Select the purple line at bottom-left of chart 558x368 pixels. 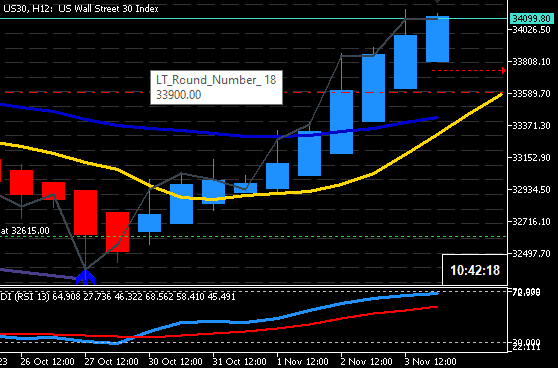(38, 274)
